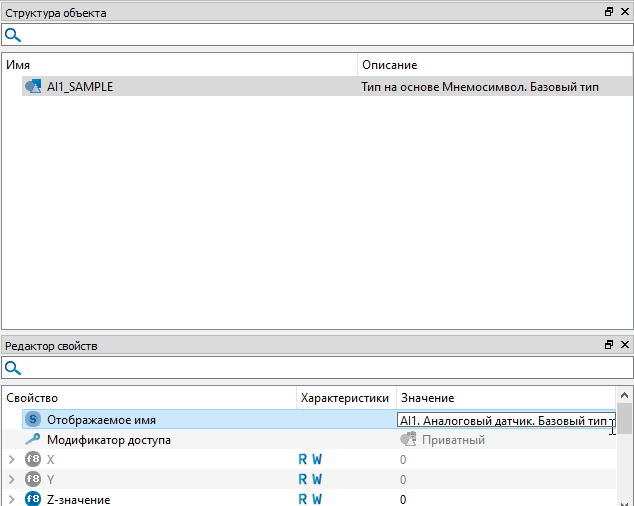Click the Характеристики column header
Screen dimensions: 634x506
pyautogui.click(x=345, y=398)
